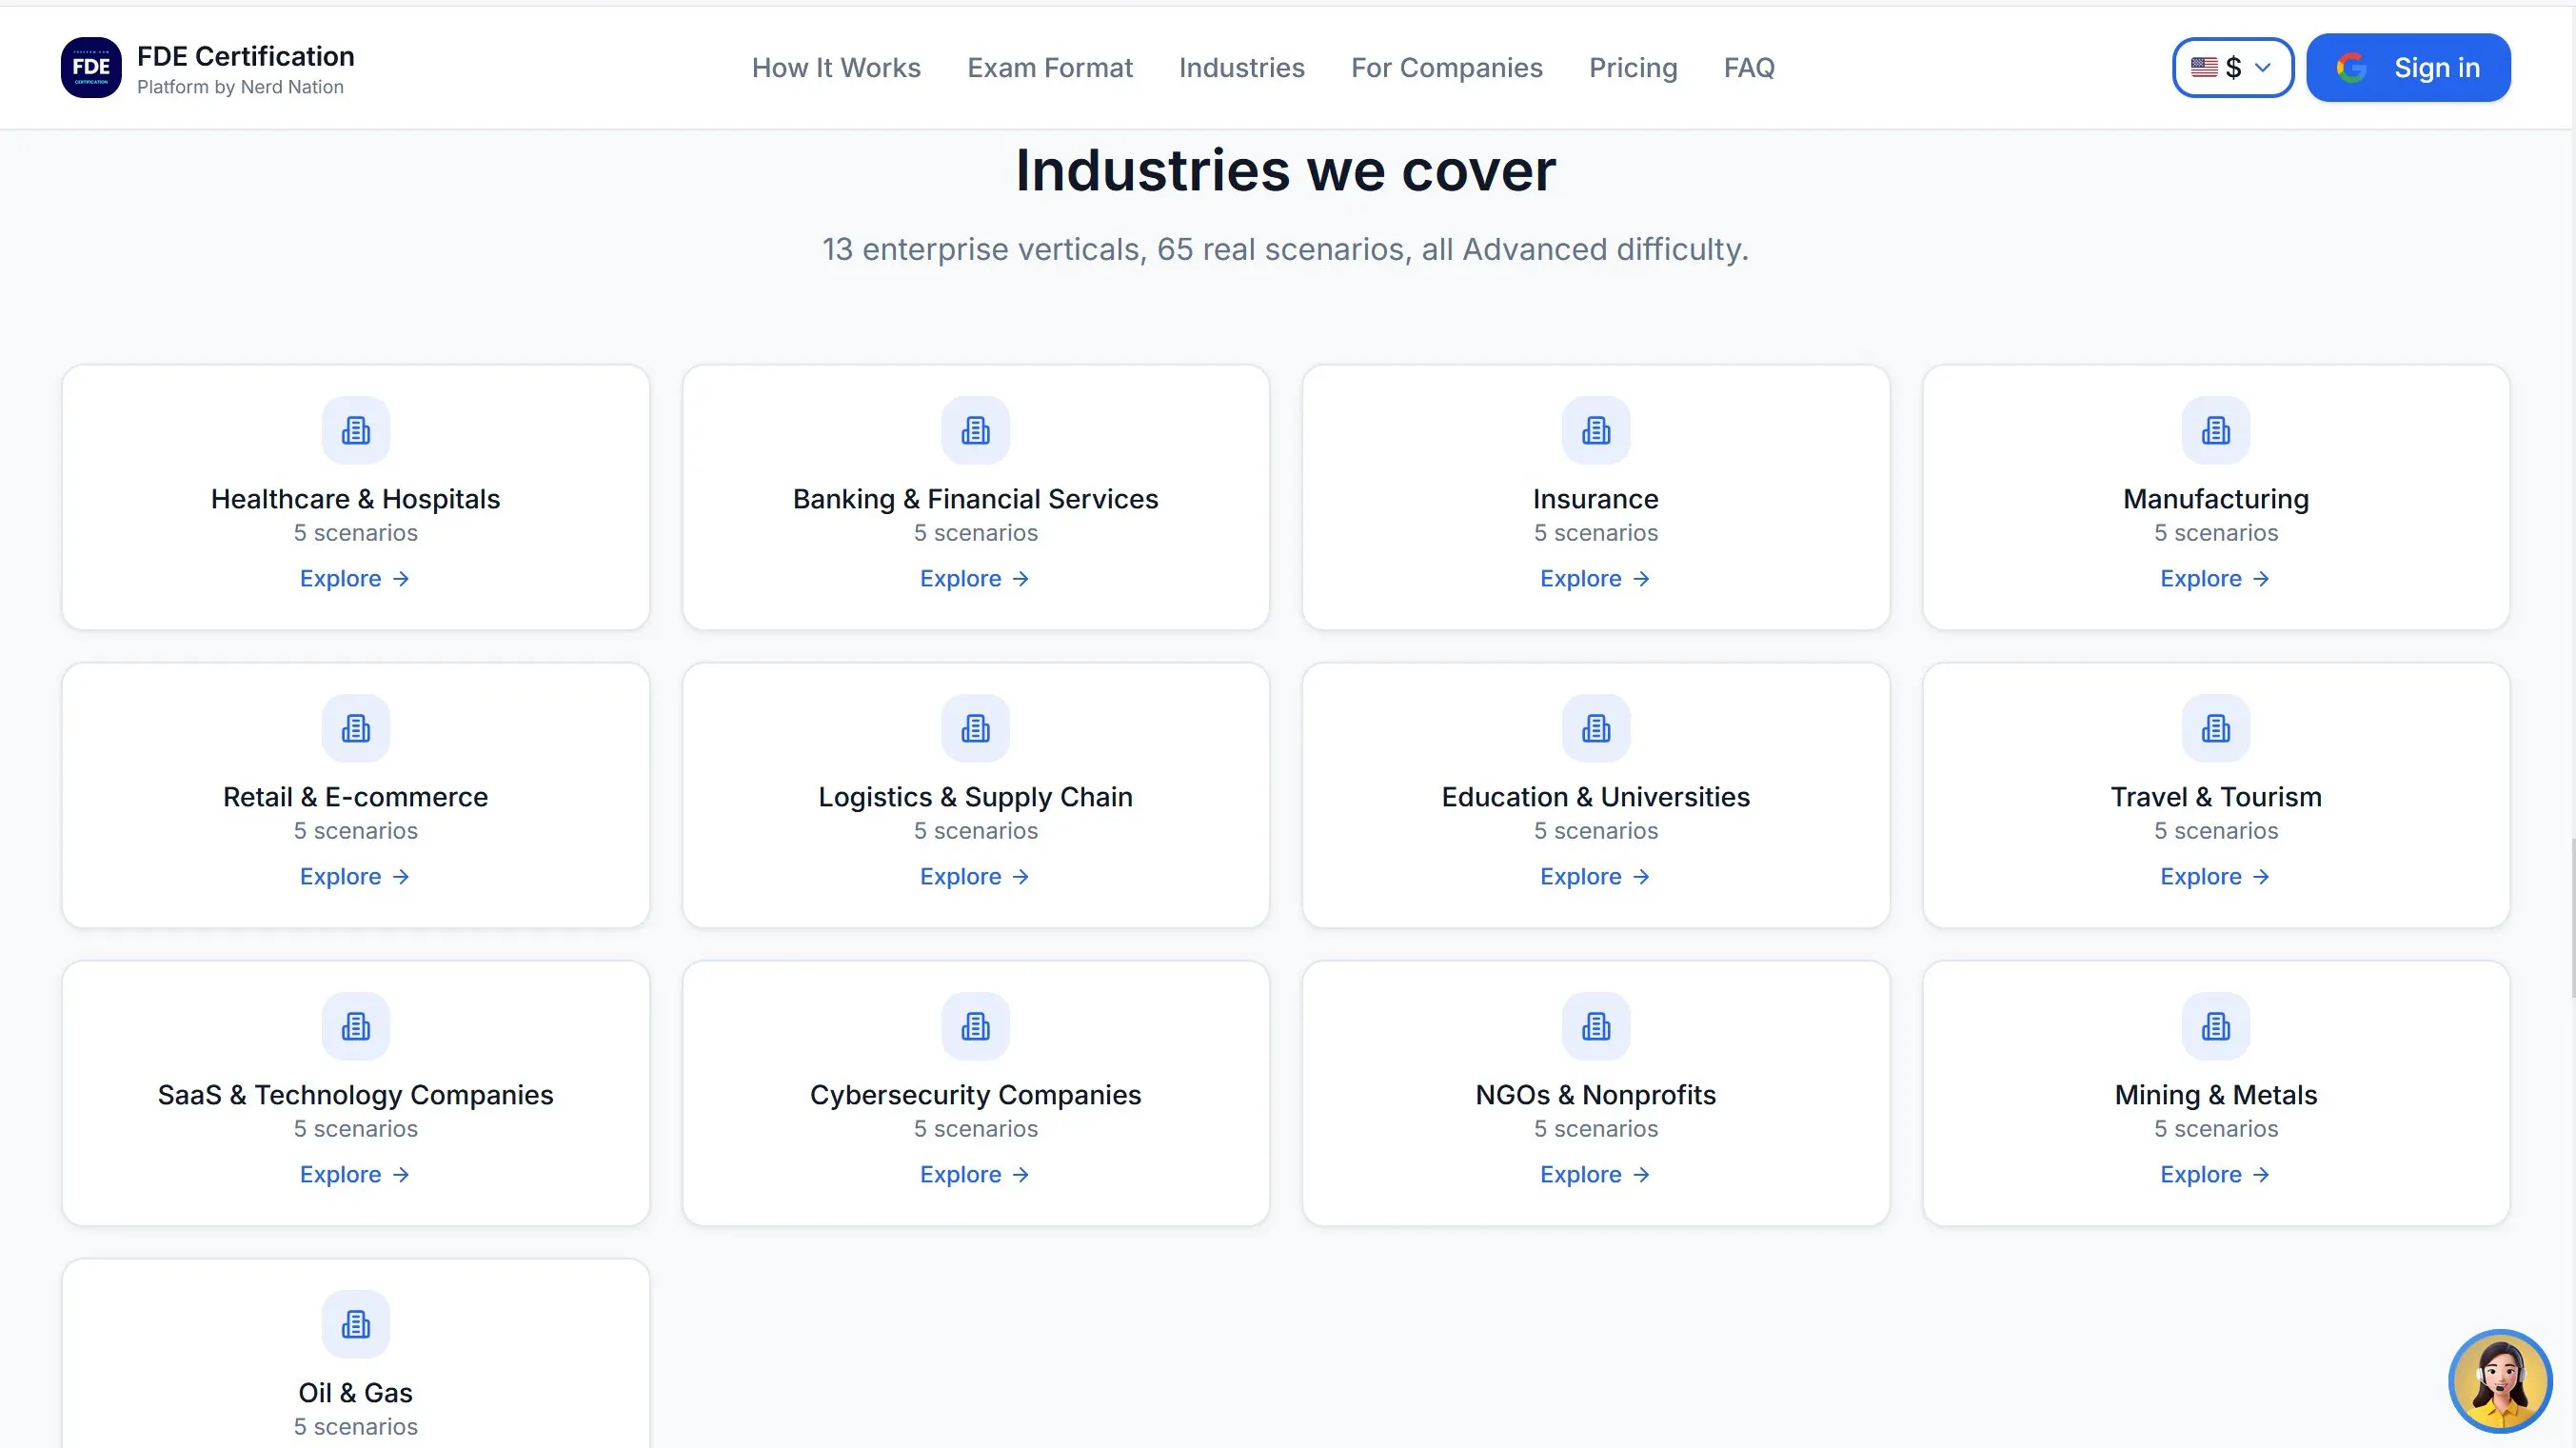The height and width of the screenshot is (1448, 2576).
Task: Click the Education & Universities building icon
Action: [x=1596, y=729]
